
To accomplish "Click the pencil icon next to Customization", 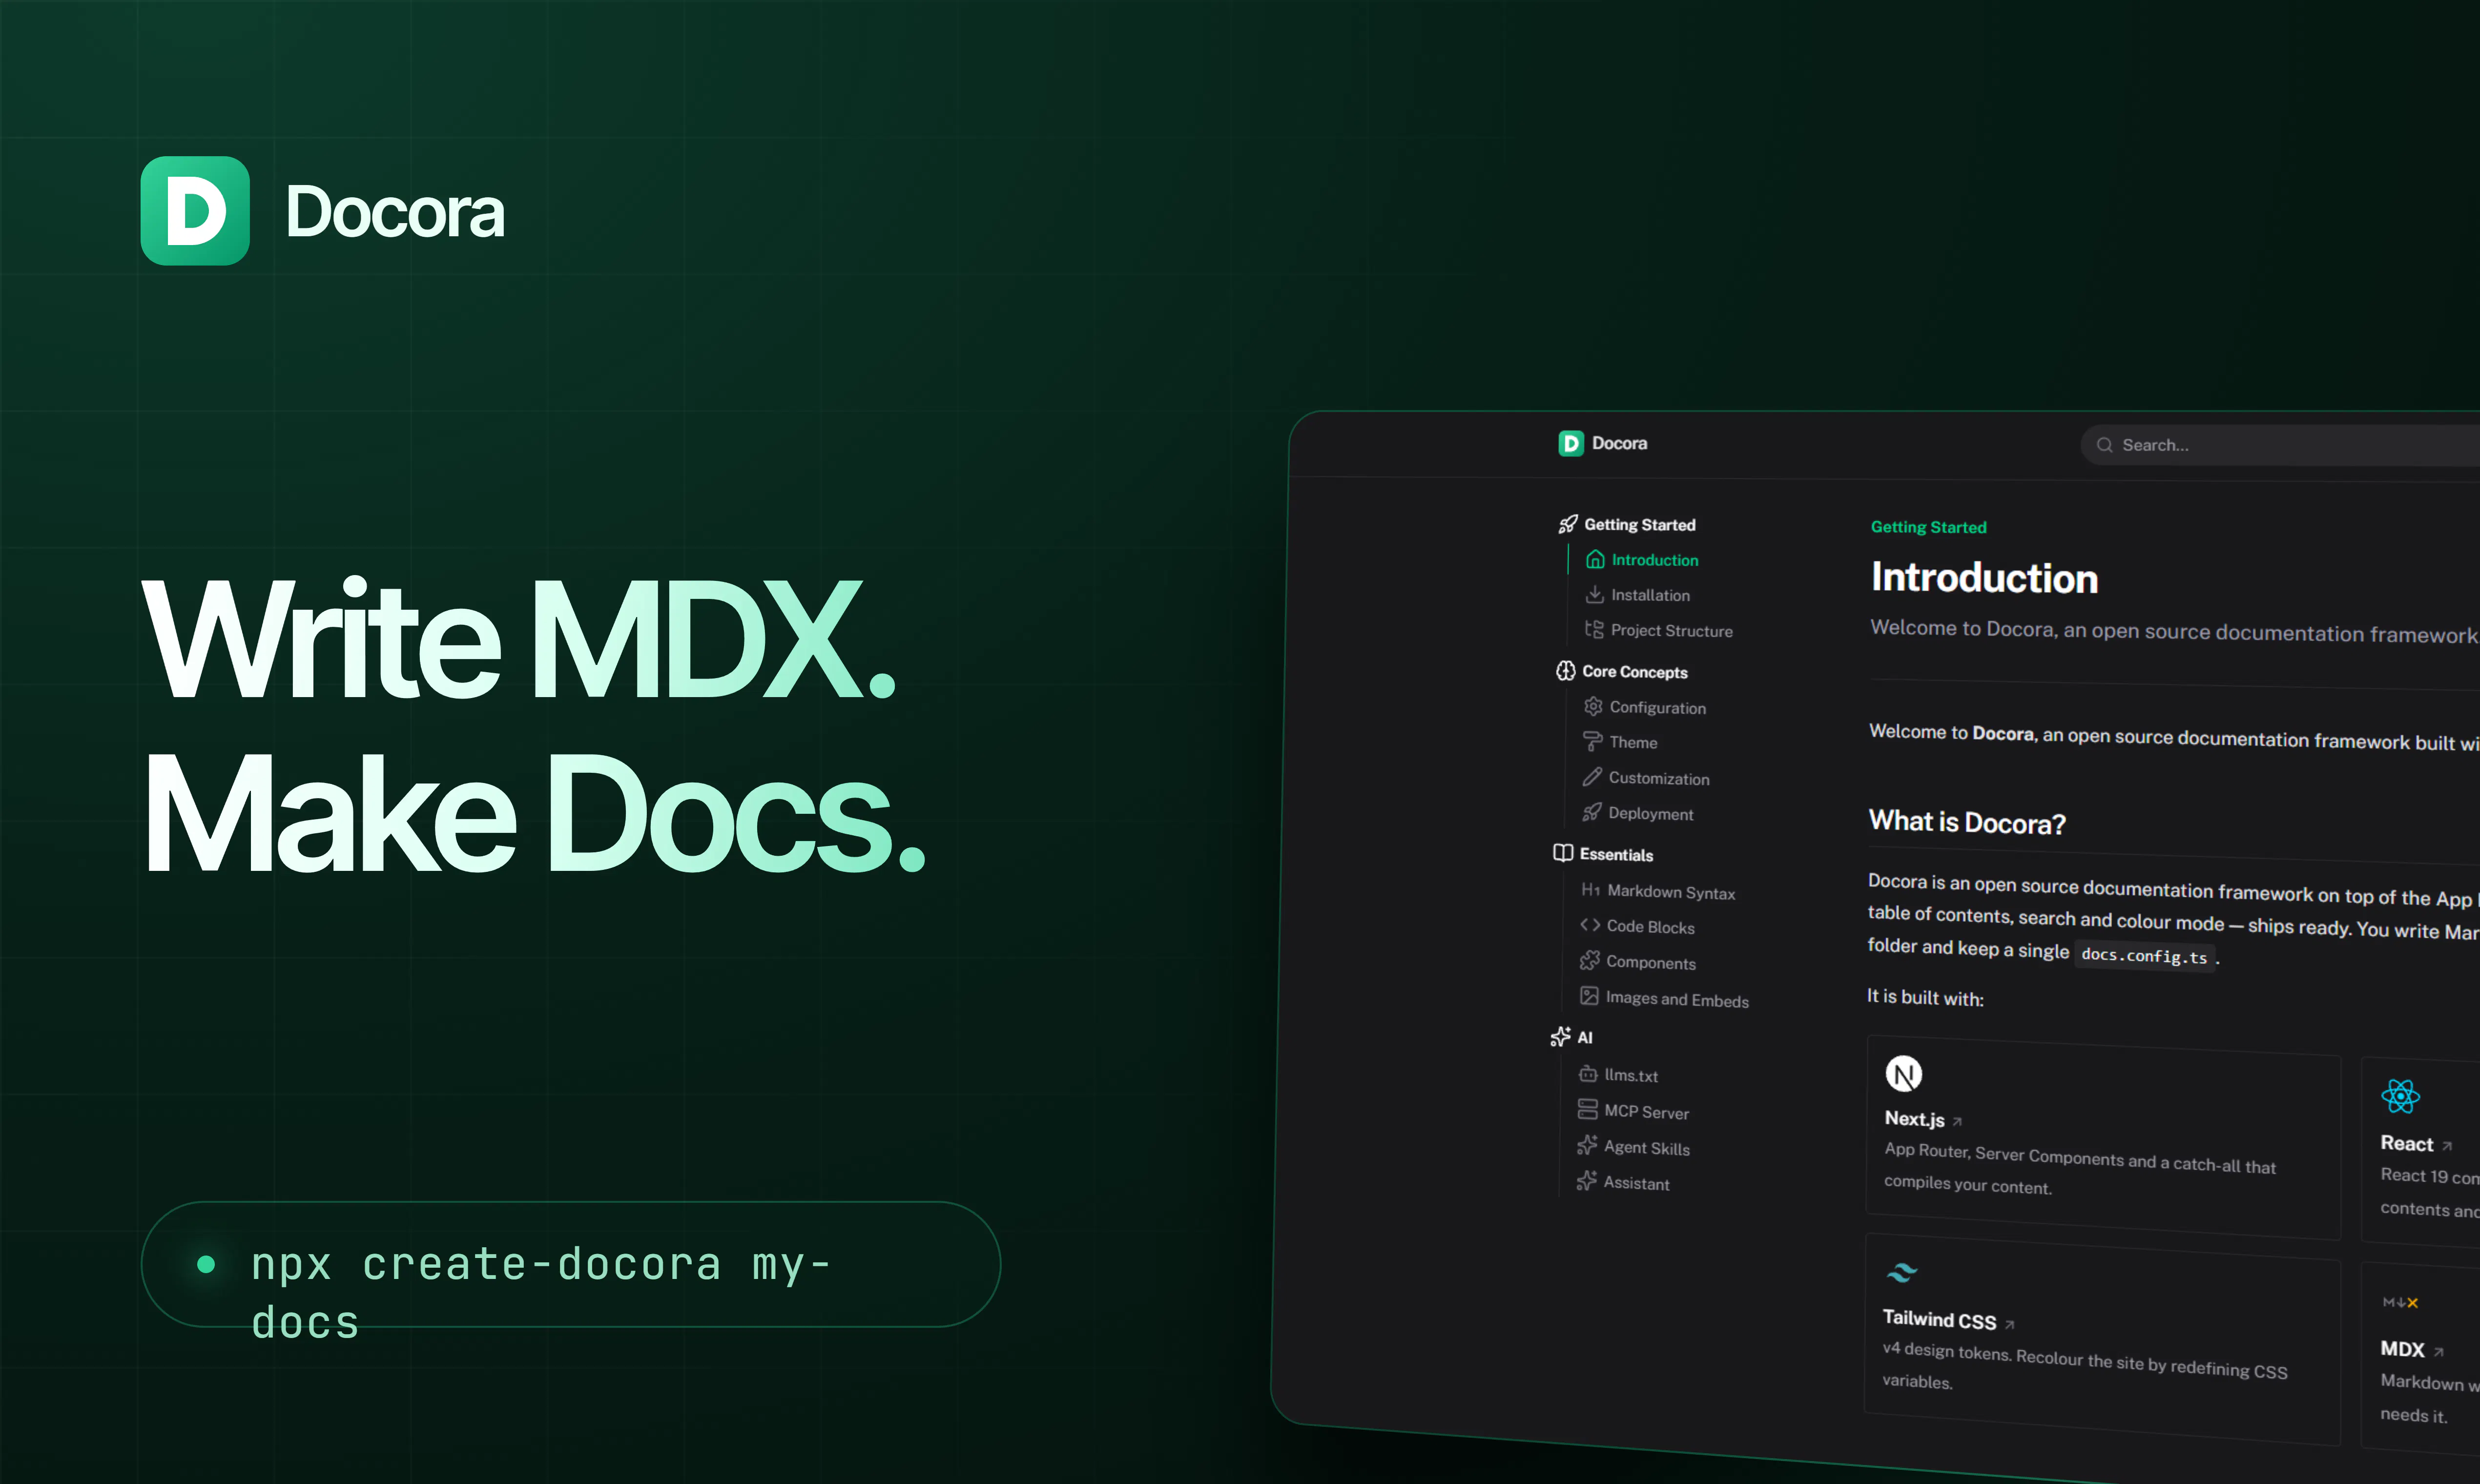I will tap(1592, 777).
